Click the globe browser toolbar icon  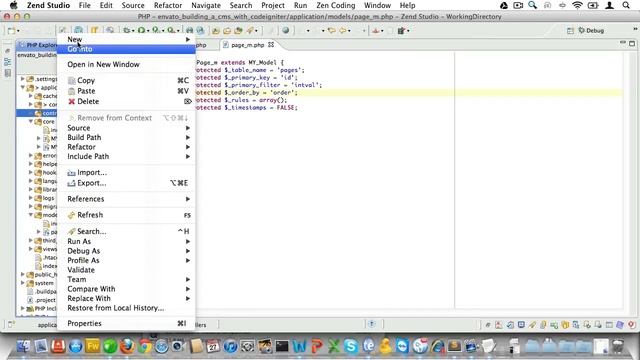(286, 31)
